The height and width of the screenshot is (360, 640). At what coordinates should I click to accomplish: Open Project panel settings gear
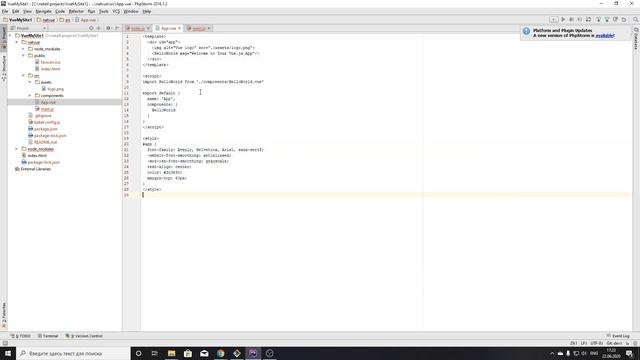(109, 28)
